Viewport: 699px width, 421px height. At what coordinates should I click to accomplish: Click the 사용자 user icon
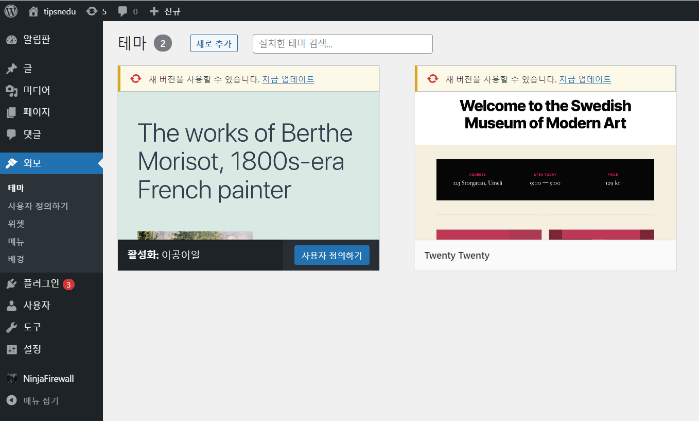pyautogui.click(x=12, y=305)
